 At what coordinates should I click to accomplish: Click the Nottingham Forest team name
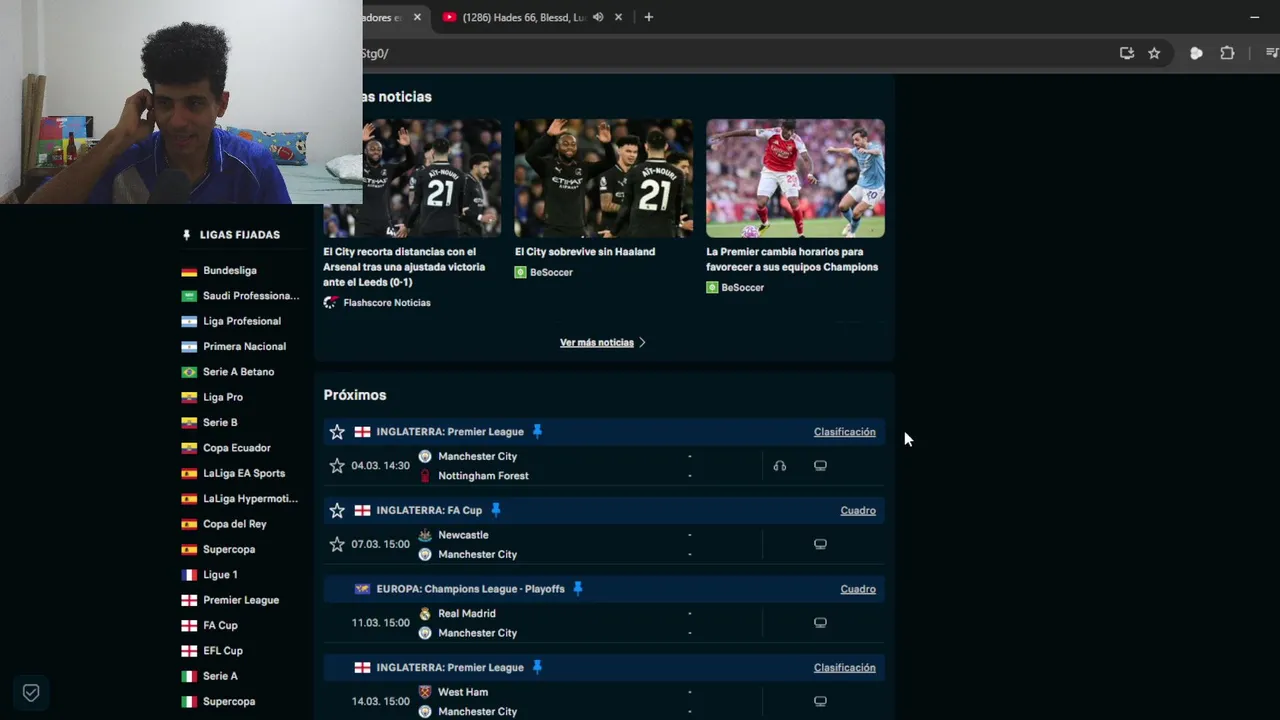(x=483, y=476)
